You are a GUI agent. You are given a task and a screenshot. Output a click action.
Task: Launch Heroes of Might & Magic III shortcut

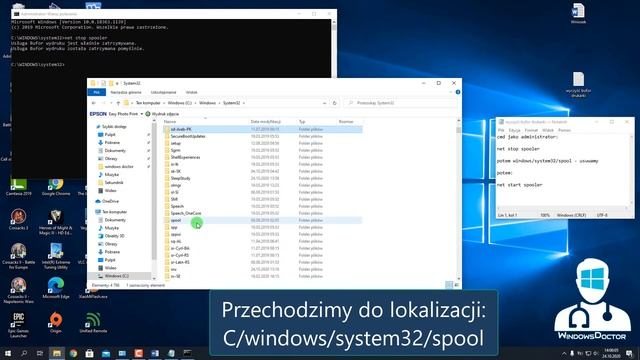[56, 222]
